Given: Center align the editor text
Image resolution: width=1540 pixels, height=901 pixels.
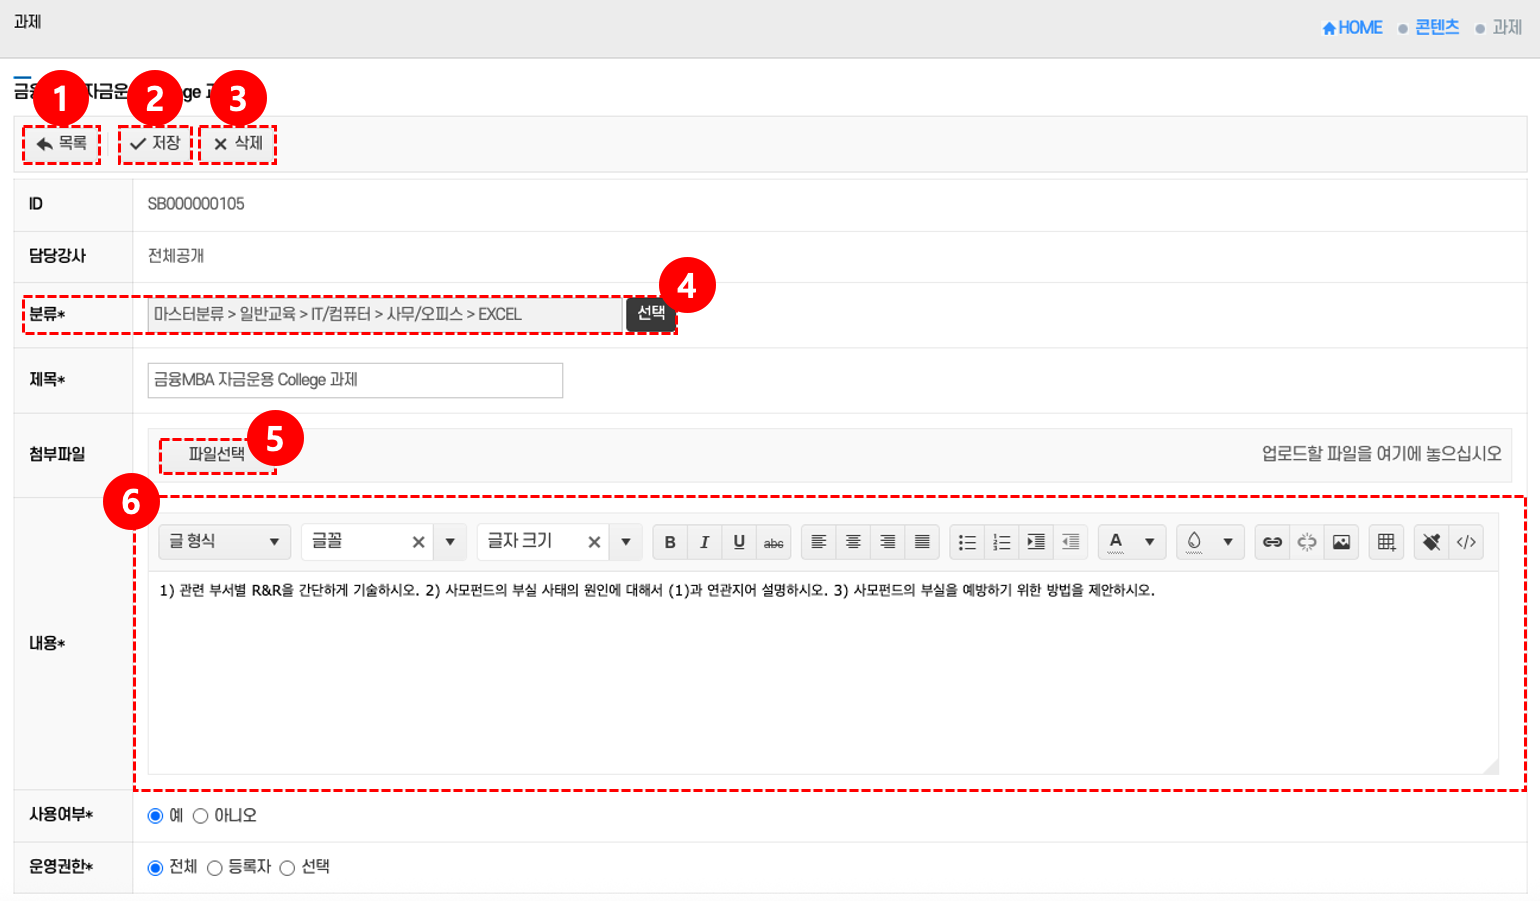Looking at the screenshot, I should coord(853,542).
